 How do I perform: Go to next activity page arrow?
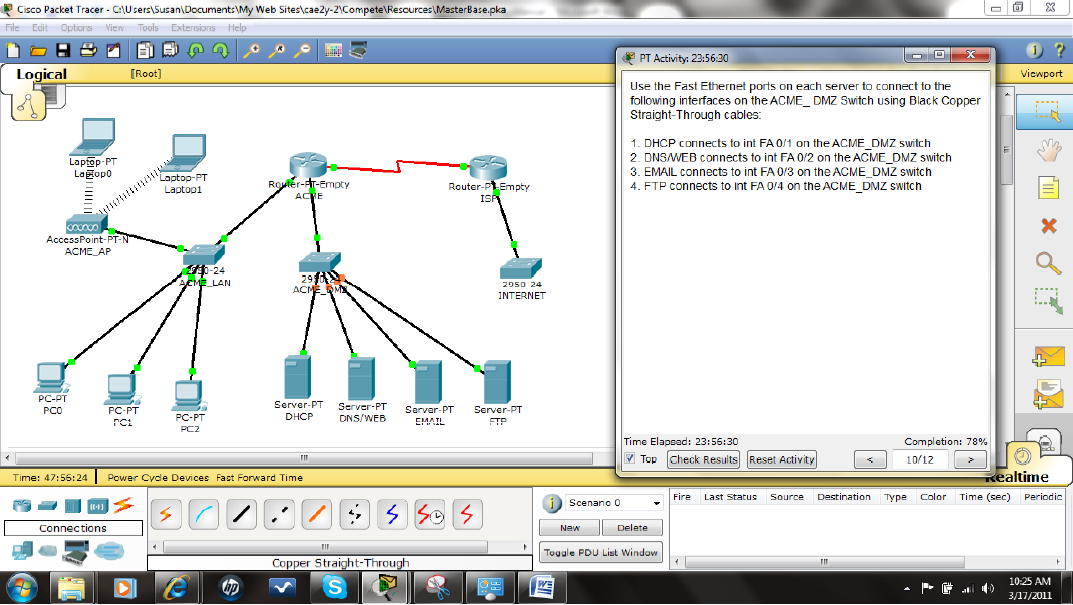[x=970, y=460]
